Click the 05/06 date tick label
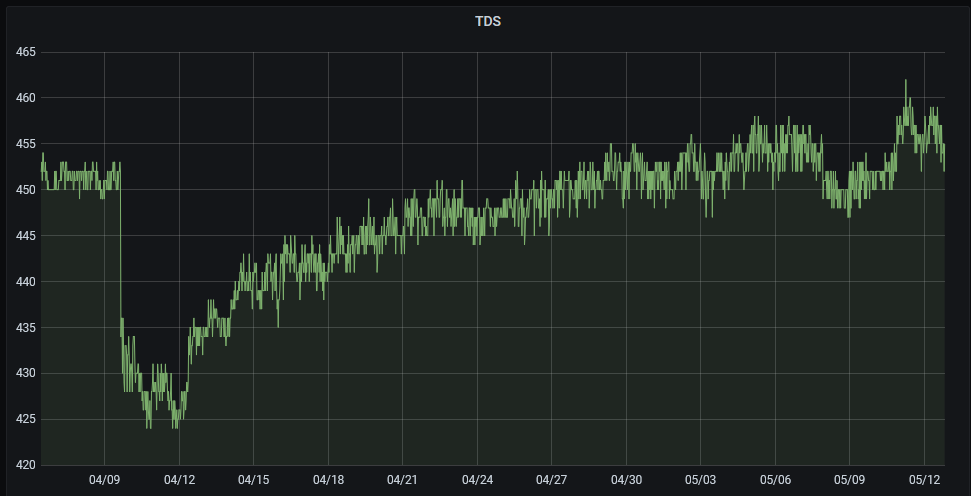971x496 pixels. [775, 479]
